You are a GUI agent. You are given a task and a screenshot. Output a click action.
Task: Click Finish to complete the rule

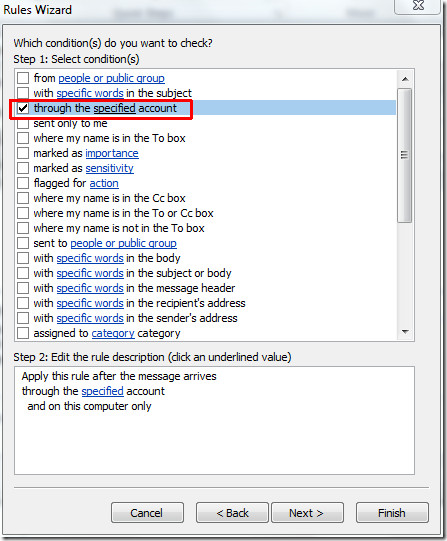click(x=392, y=513)
